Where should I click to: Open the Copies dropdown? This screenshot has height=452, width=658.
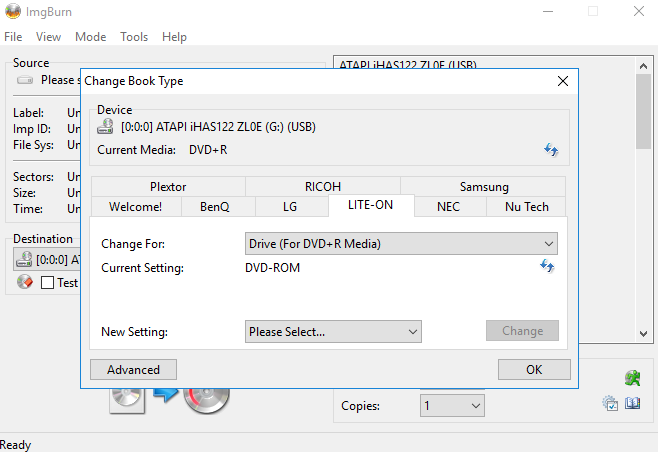tap(452, 406)
